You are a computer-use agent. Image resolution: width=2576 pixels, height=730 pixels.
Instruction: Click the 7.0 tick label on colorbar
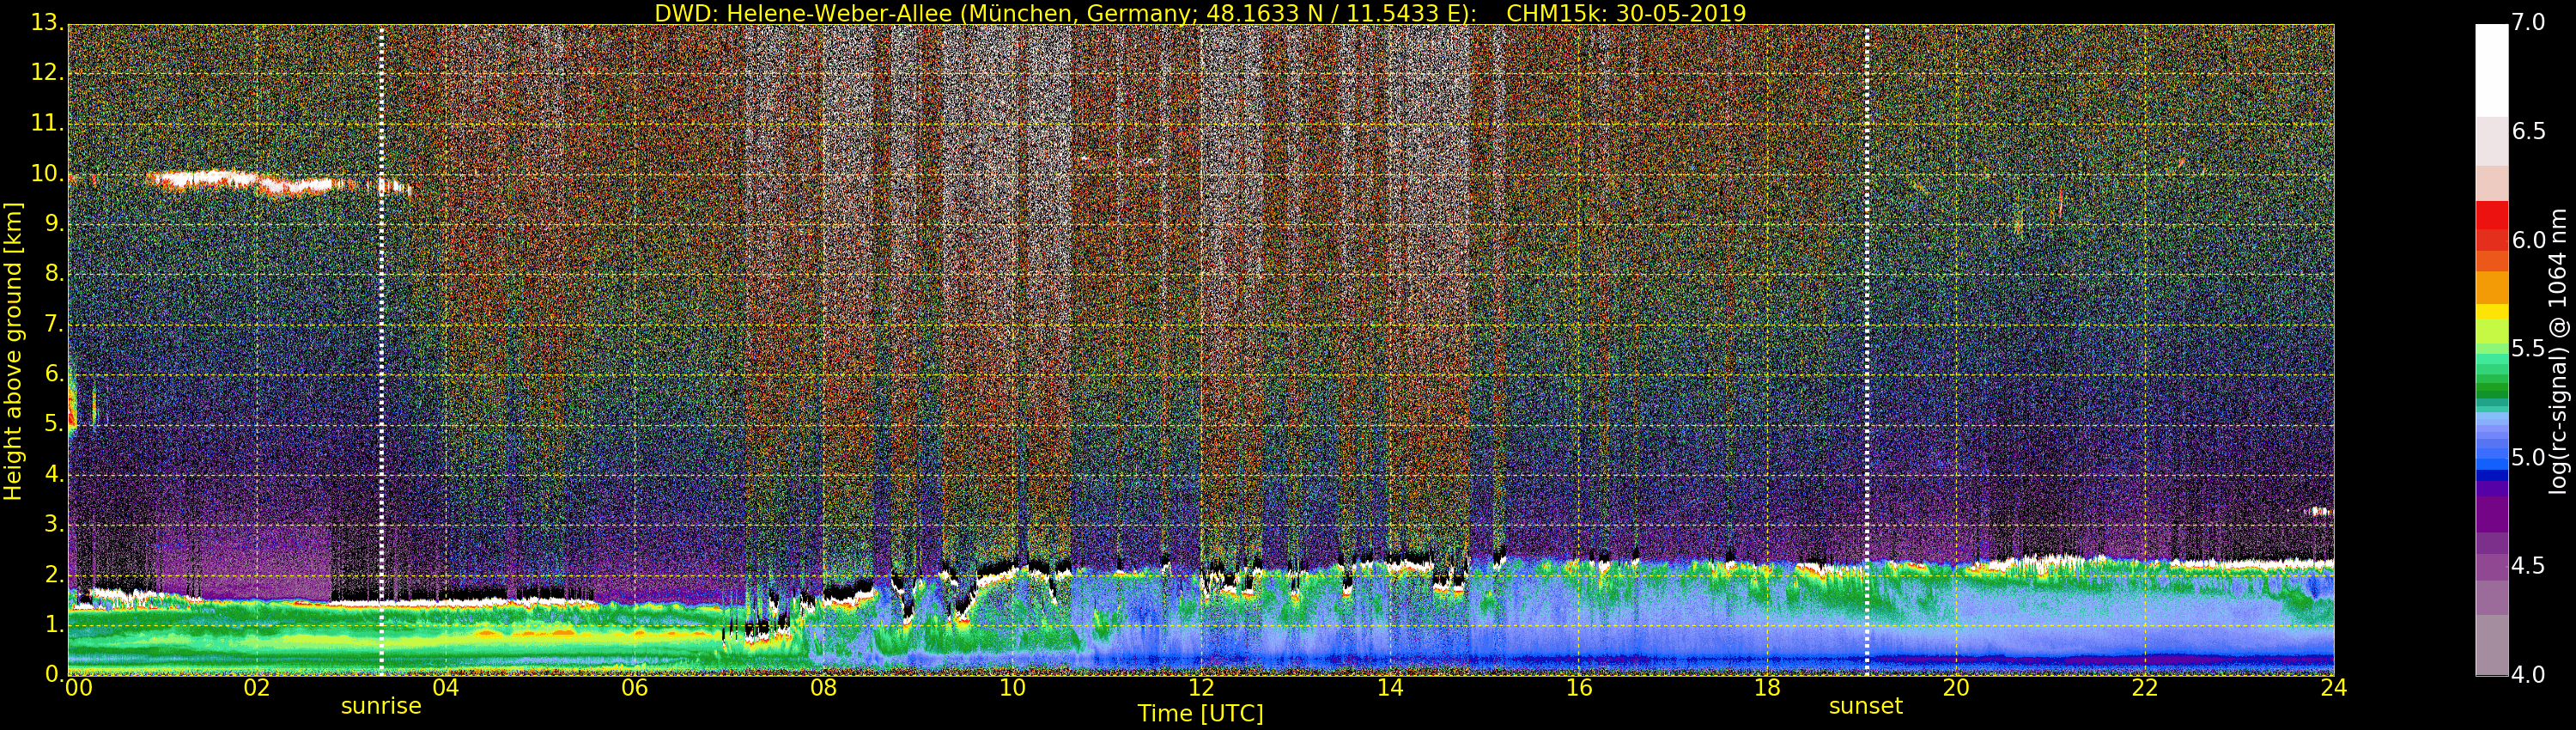tap(2529, 23)
